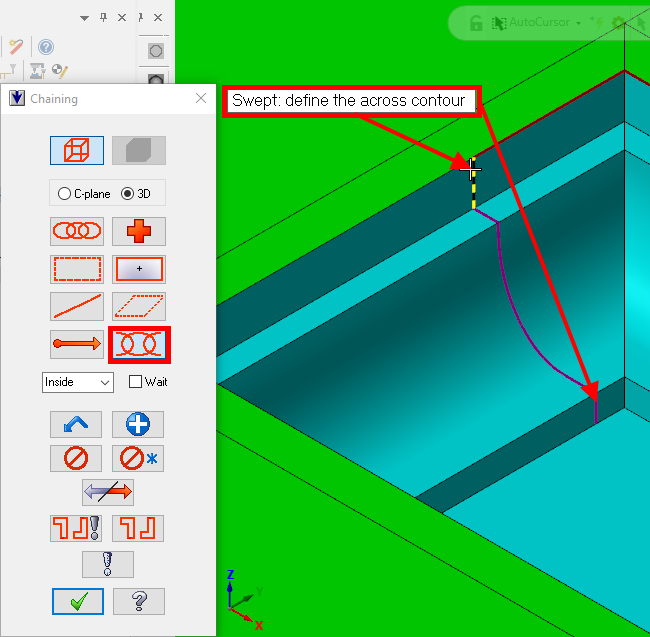Click the circle icon in side toolbar

pyautogui.click(x=156, y=51)
